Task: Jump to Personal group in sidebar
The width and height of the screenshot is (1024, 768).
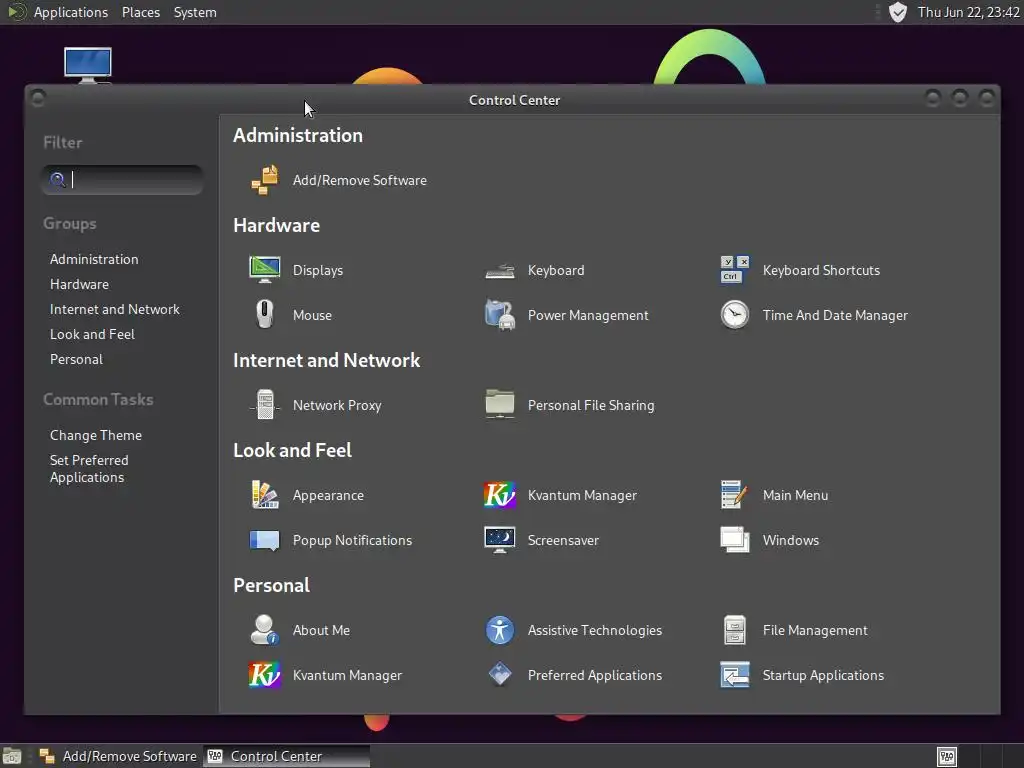Action: tap(76, 359)
